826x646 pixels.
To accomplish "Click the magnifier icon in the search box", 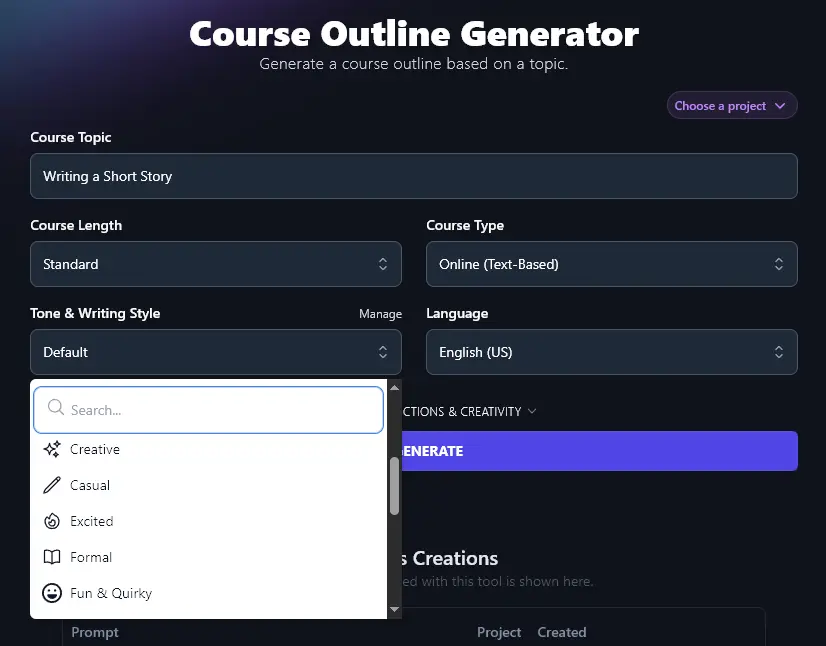I will pos(55,409).
